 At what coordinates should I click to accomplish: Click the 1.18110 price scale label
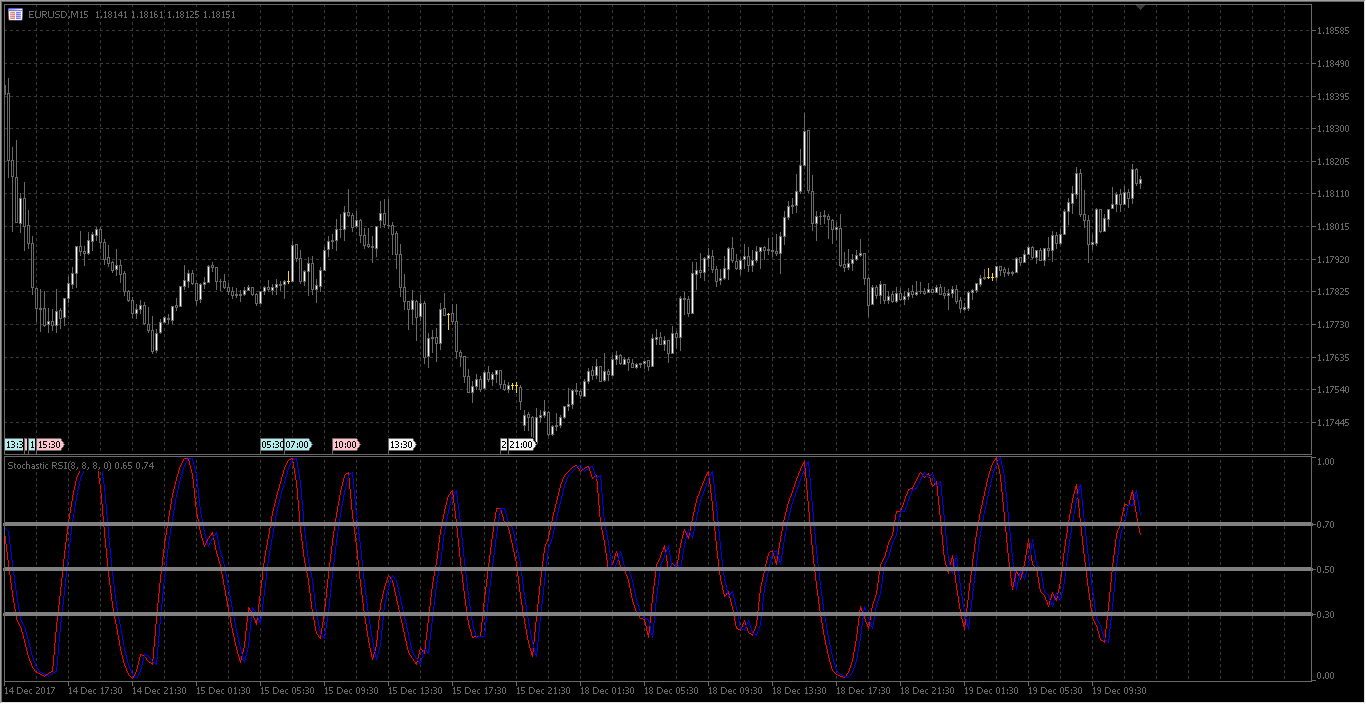pos(1334,194)
